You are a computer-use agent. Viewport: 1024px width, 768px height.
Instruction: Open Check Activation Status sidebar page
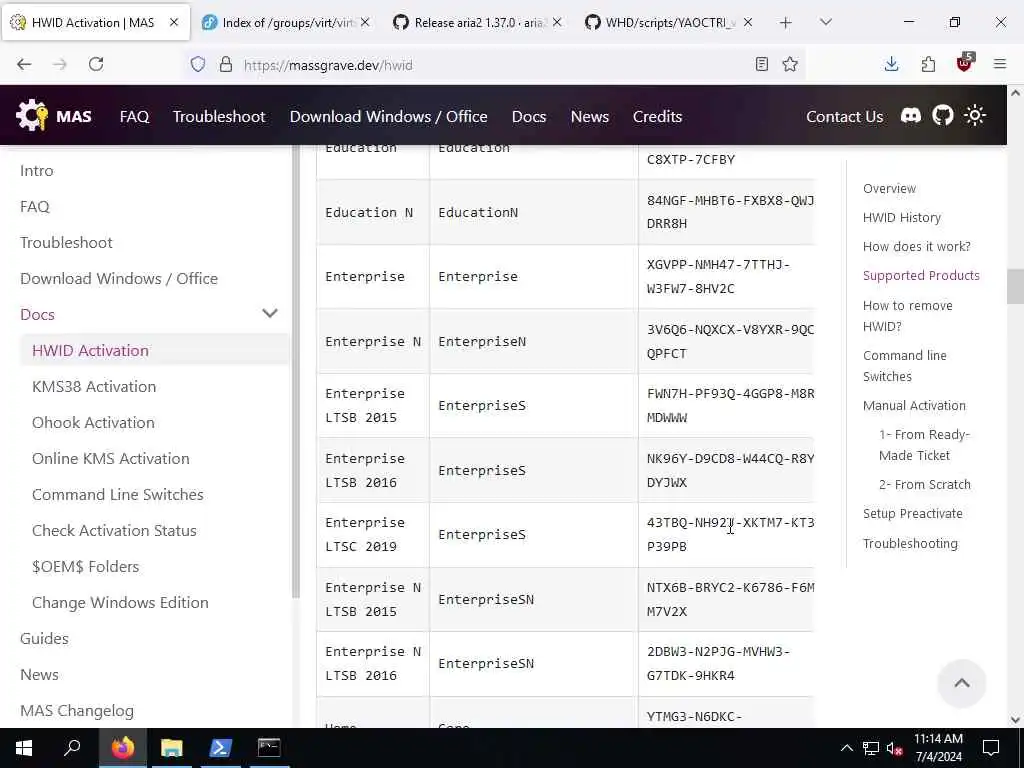tap(114, 530)
